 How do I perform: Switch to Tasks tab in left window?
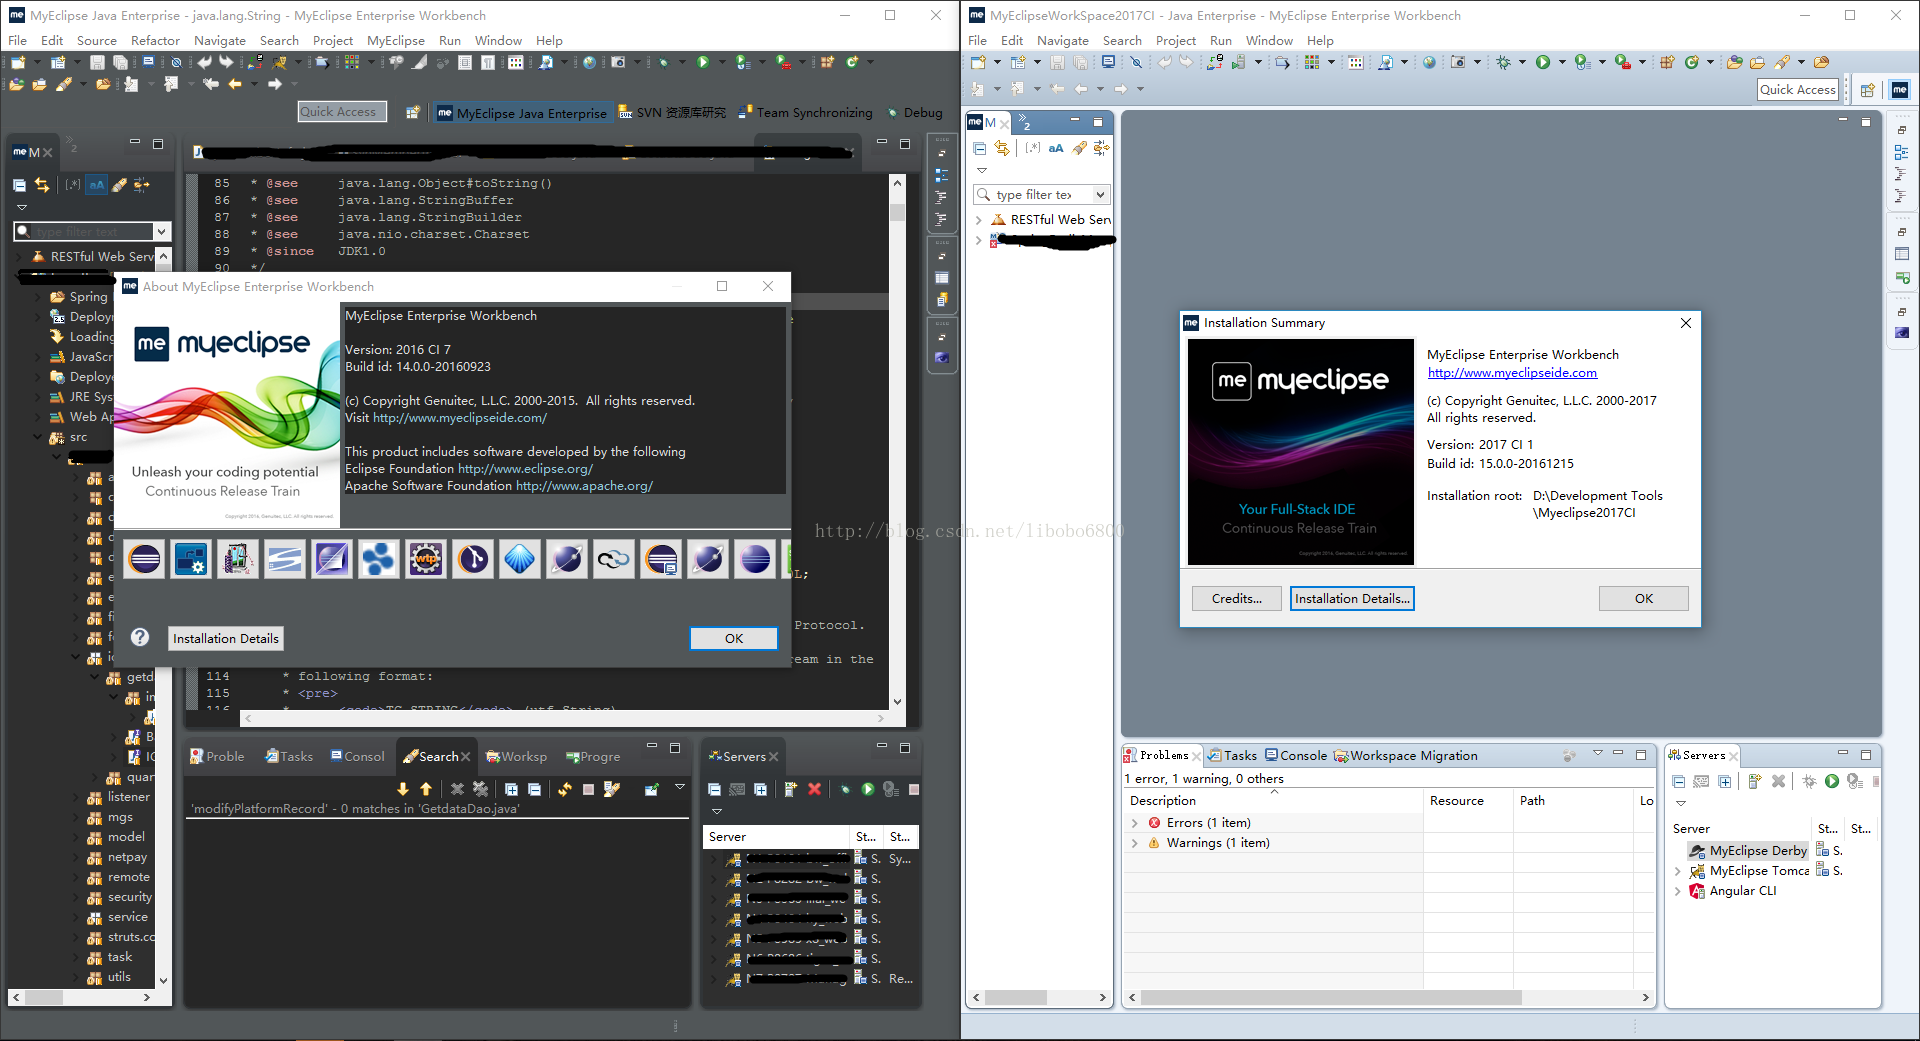289,757
